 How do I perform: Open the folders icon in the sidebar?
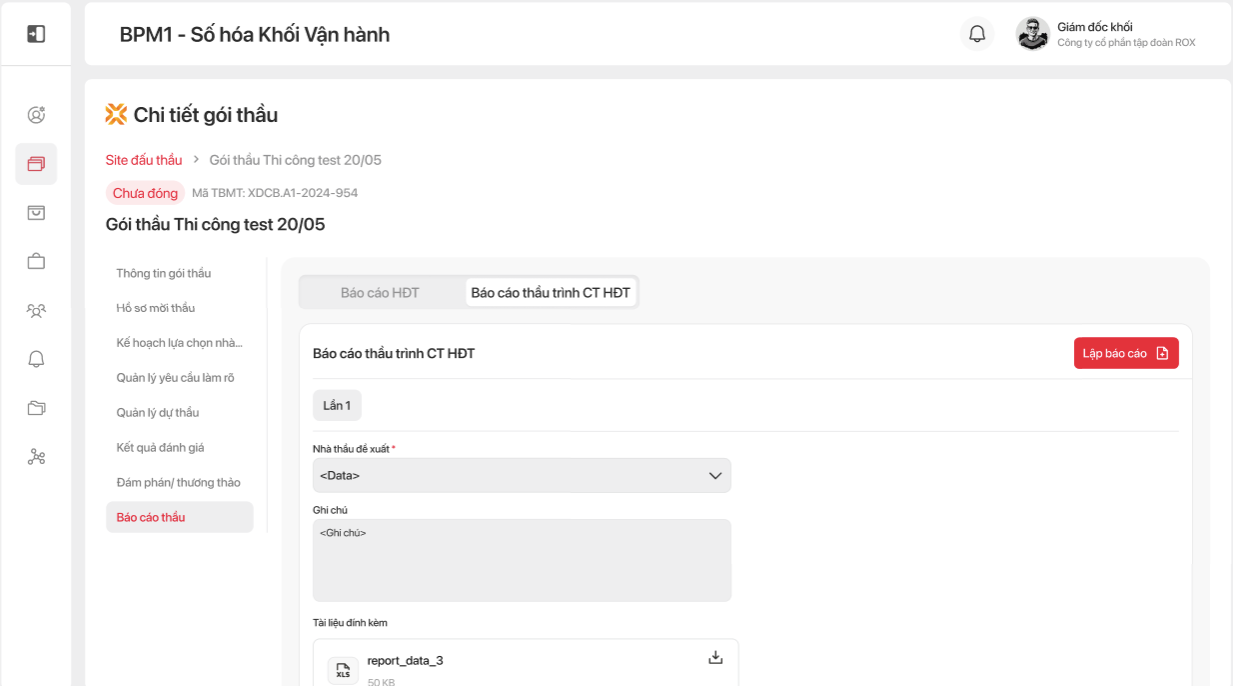36,408
